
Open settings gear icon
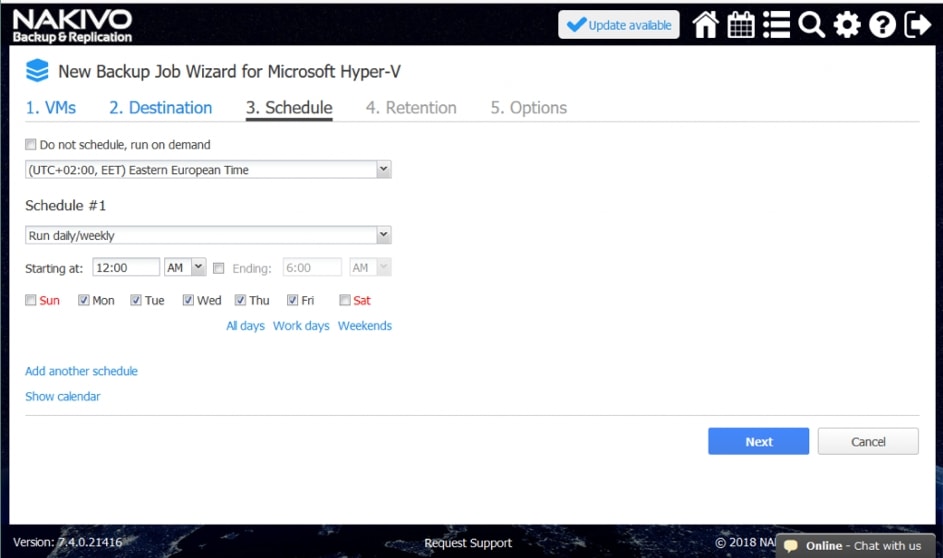coord(847,25)
